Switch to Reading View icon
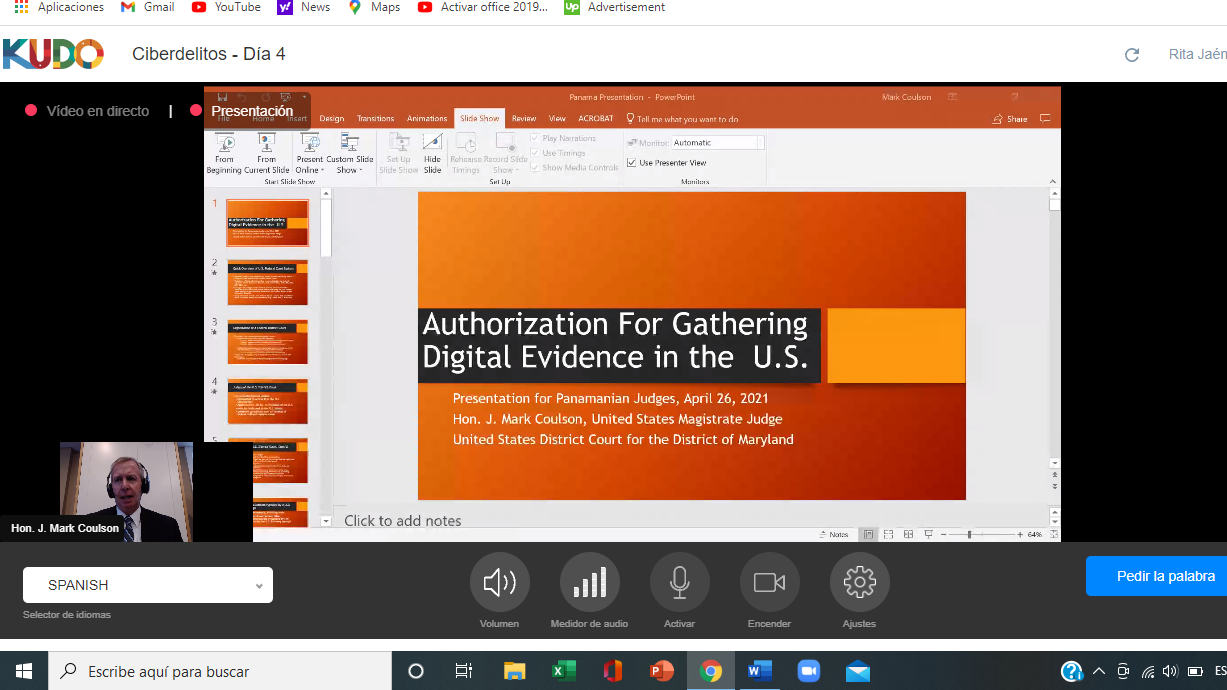Viewport: 1227px width, 690px height. tap(908, 534)
